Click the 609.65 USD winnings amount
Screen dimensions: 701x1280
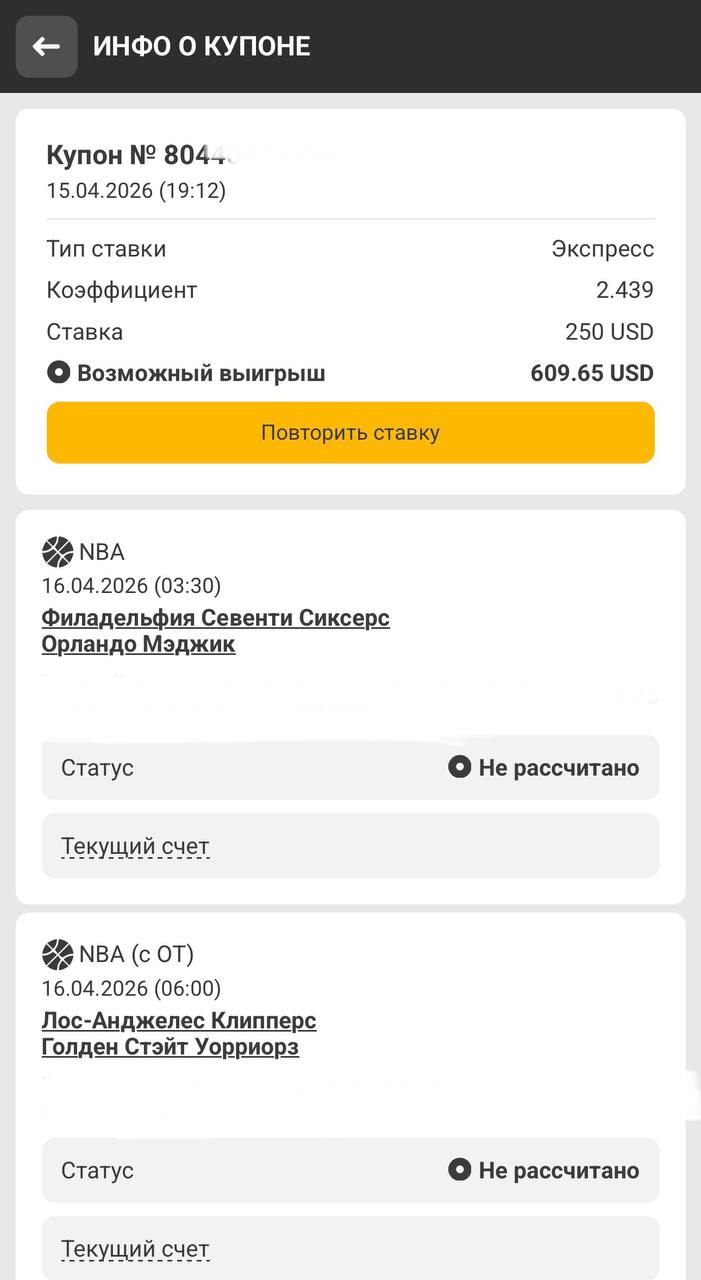[x=591, y=374]
